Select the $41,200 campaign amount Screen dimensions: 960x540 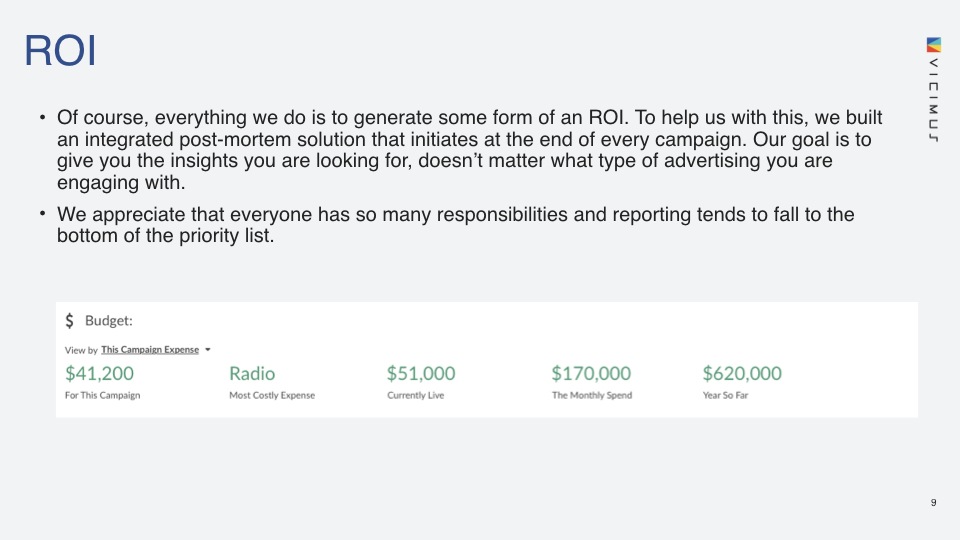[x=99, y=373]
